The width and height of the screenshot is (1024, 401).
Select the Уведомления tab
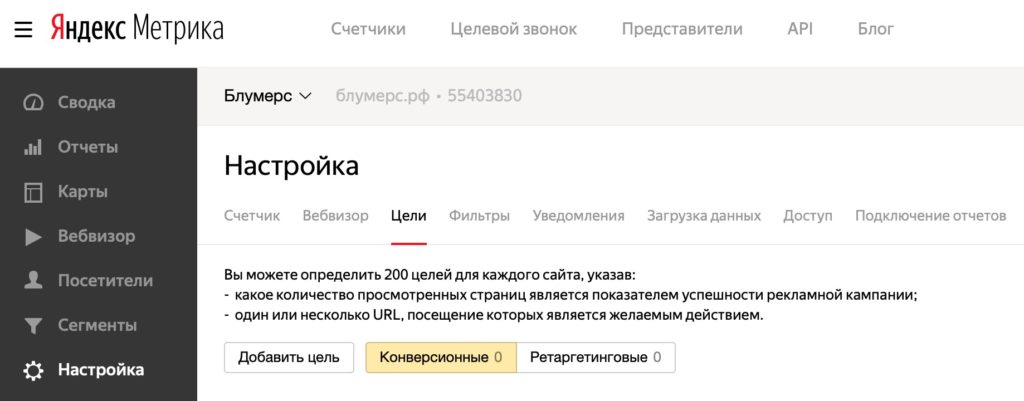[579, 215]
